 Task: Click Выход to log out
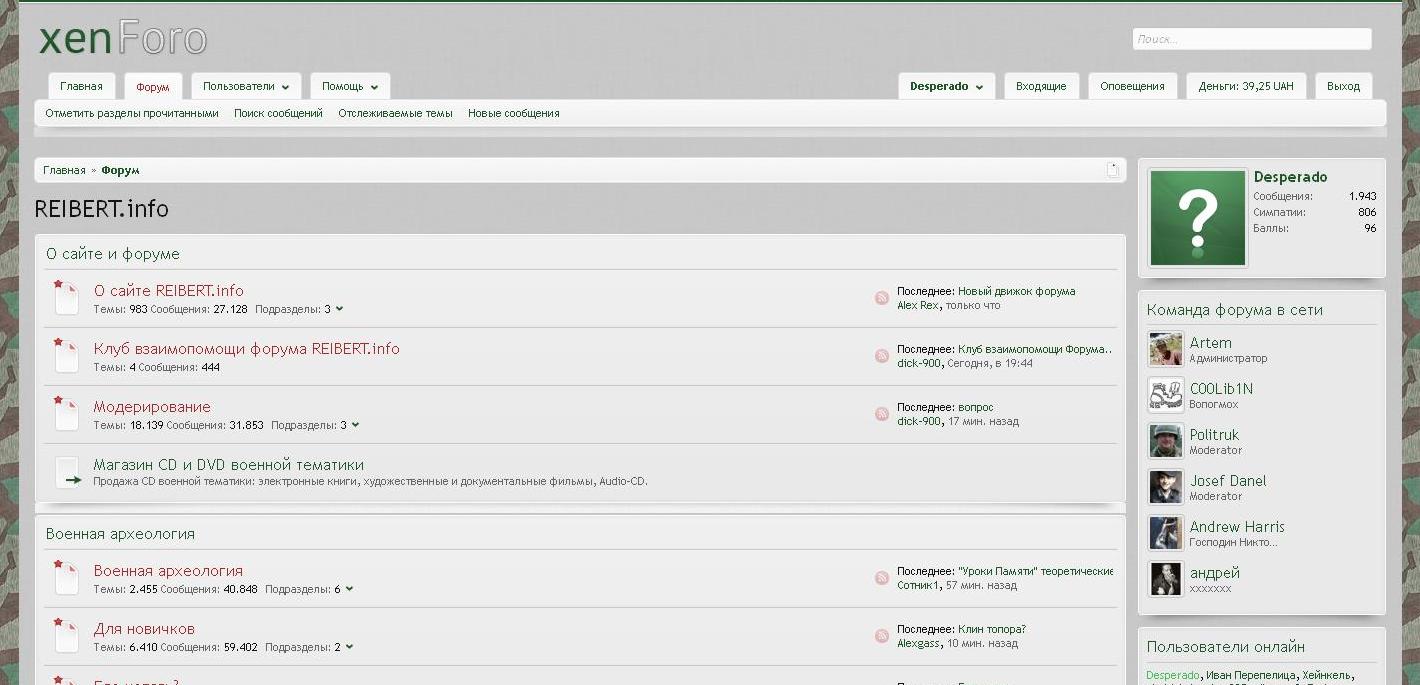coord(1343,87)
